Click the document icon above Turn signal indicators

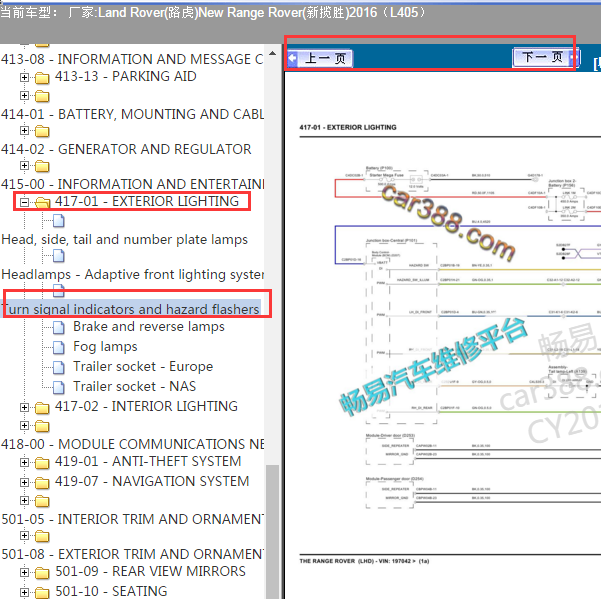(x=59, y=291)
